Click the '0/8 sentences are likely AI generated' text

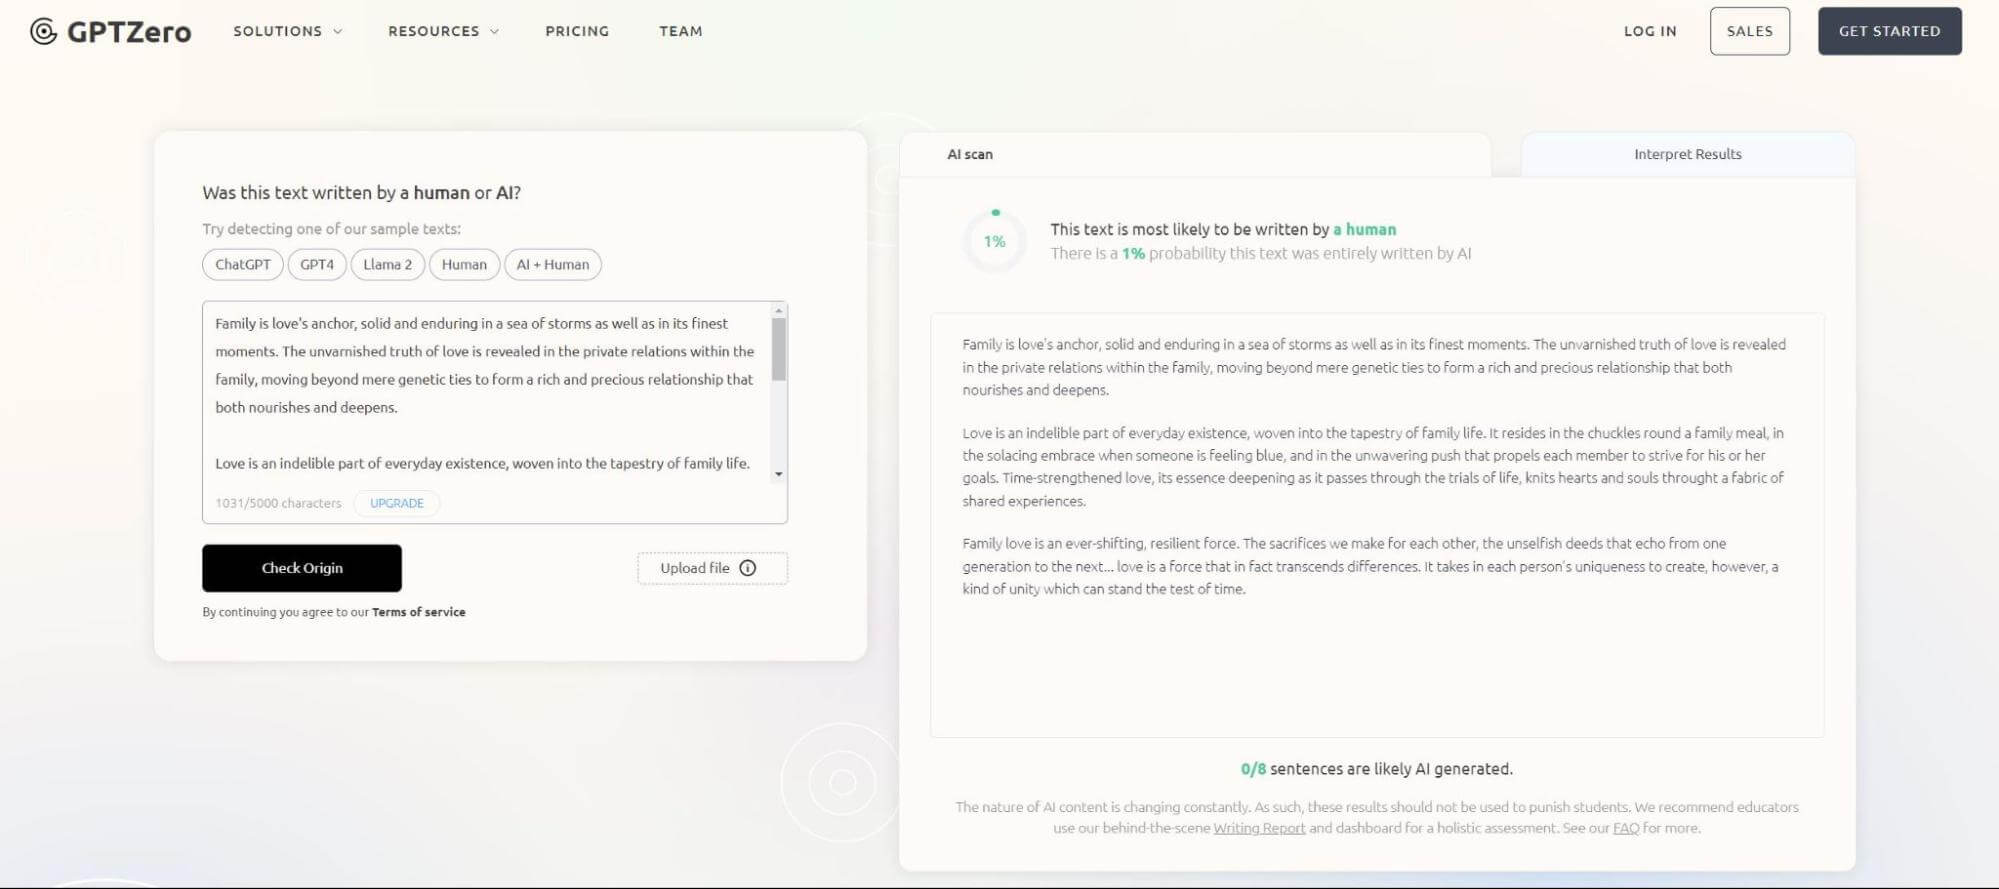(1377, 769)
